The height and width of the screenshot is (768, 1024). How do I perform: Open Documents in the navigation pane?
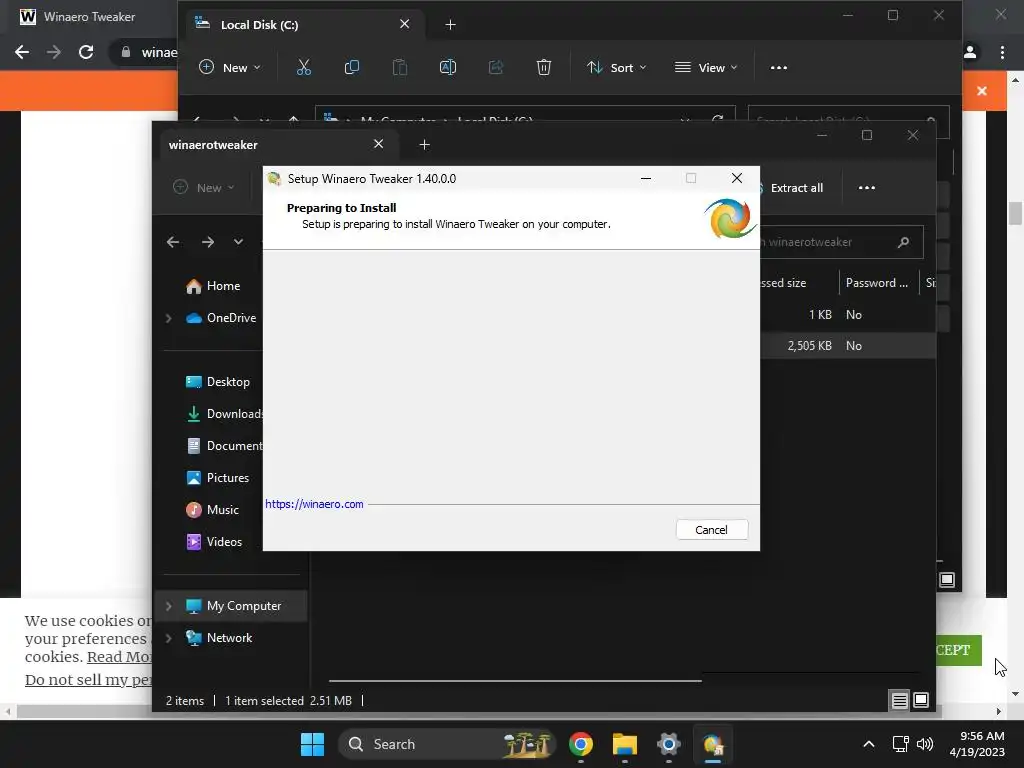(224, 446)
